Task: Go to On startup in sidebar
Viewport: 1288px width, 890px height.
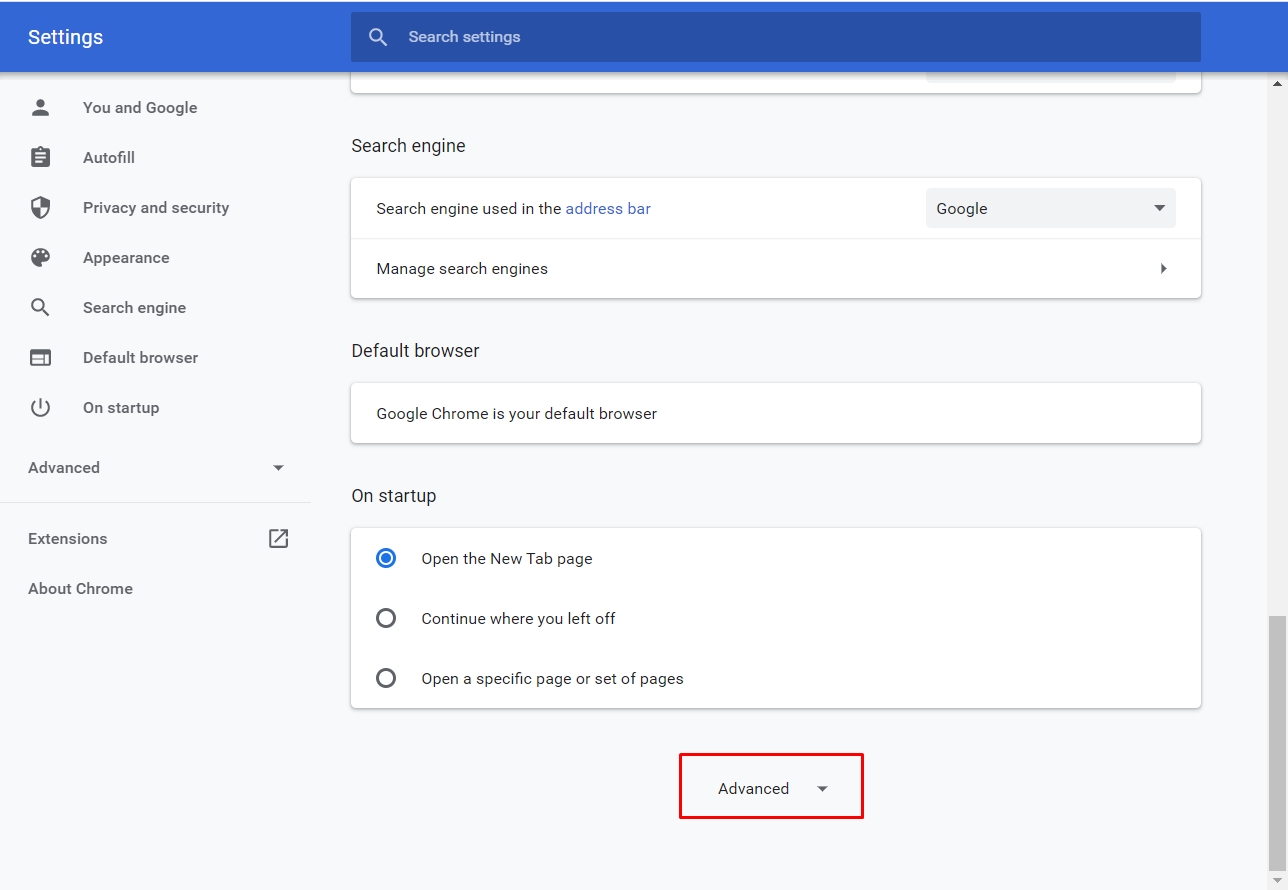Action: coord(121,407)
